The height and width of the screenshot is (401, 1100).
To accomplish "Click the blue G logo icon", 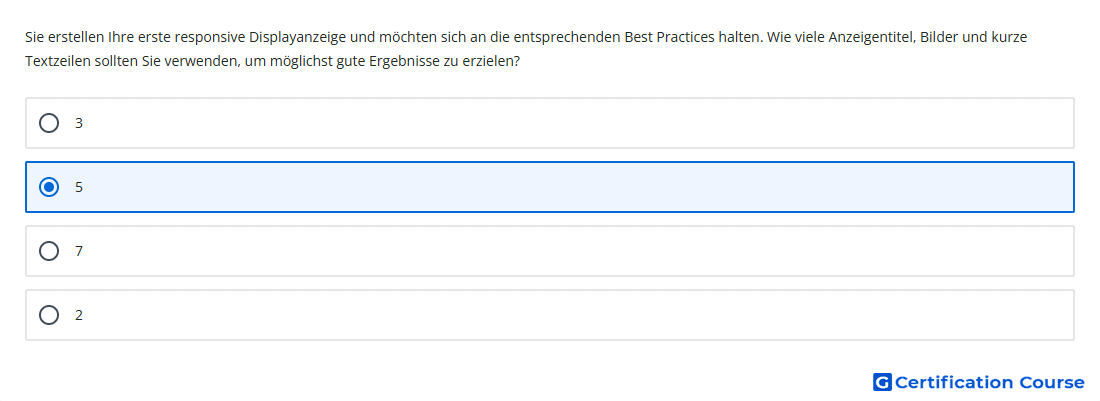I will coord(882,382).
